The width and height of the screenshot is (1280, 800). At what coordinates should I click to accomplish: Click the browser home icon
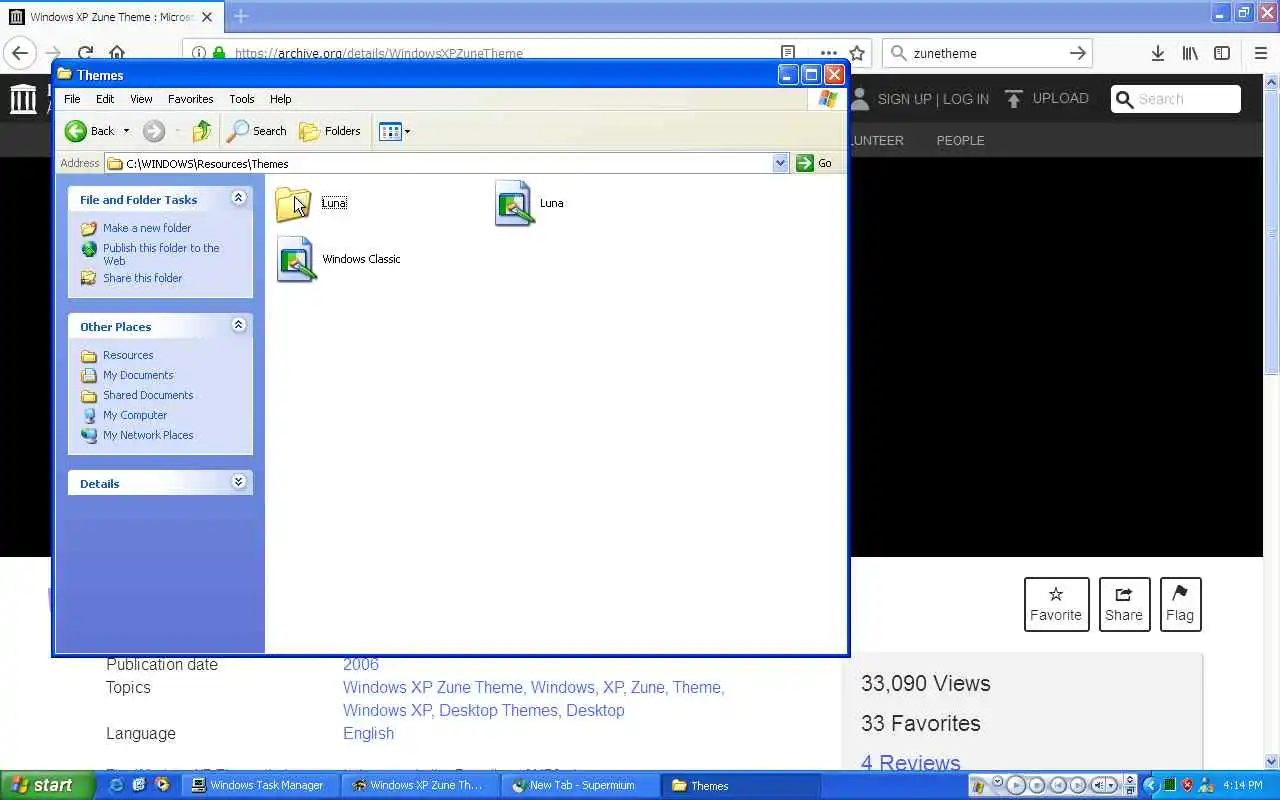click(x=117, y=53)
